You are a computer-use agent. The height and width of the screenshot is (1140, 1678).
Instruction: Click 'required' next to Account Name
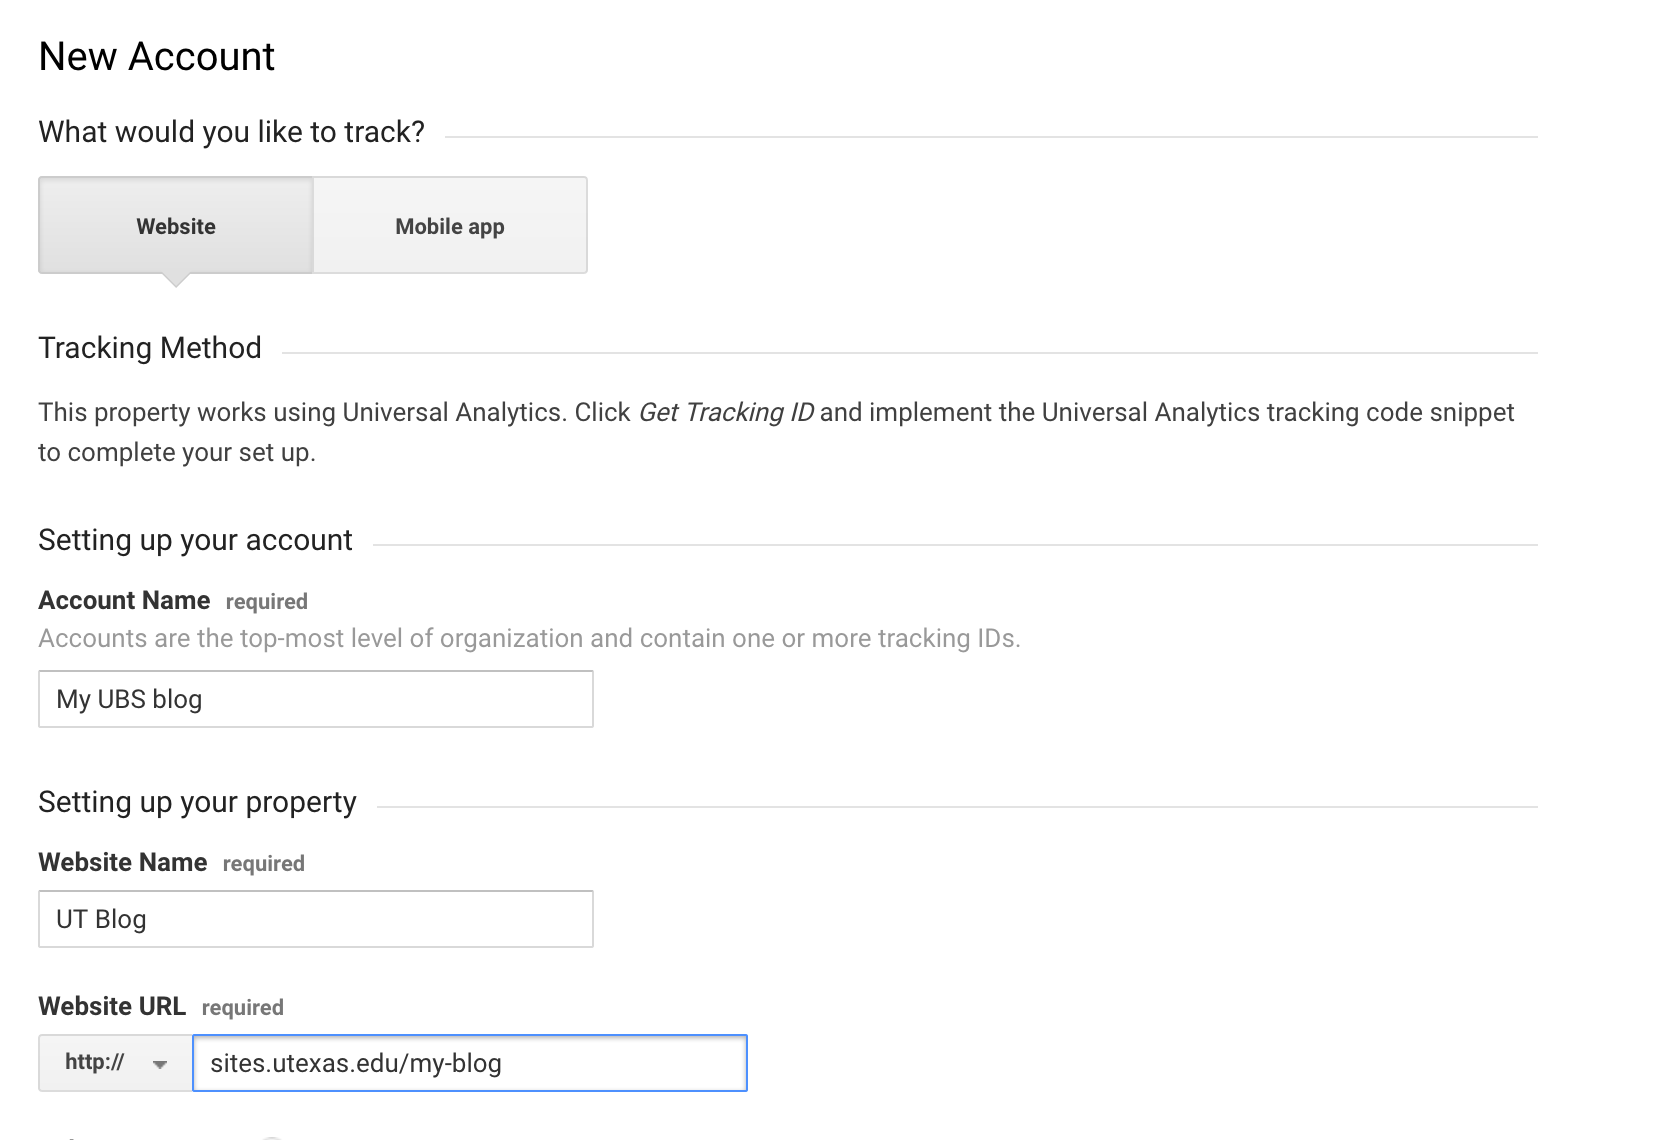click(x=267, y=602)
